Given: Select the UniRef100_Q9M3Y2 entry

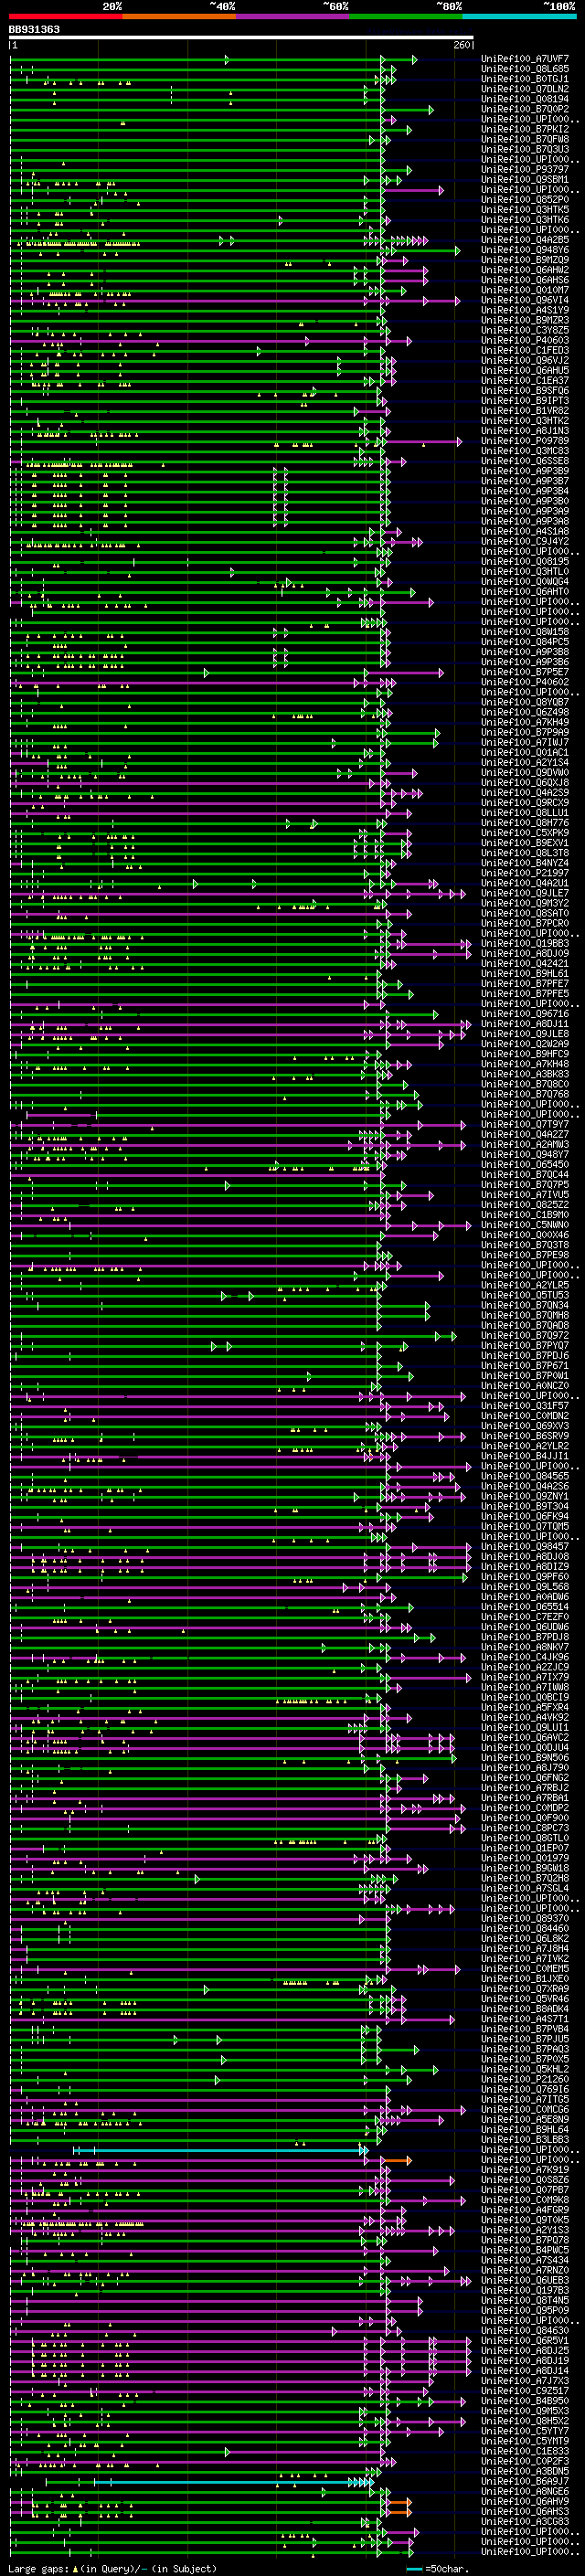Looking at the screenshot, I should tap(525, 903).
